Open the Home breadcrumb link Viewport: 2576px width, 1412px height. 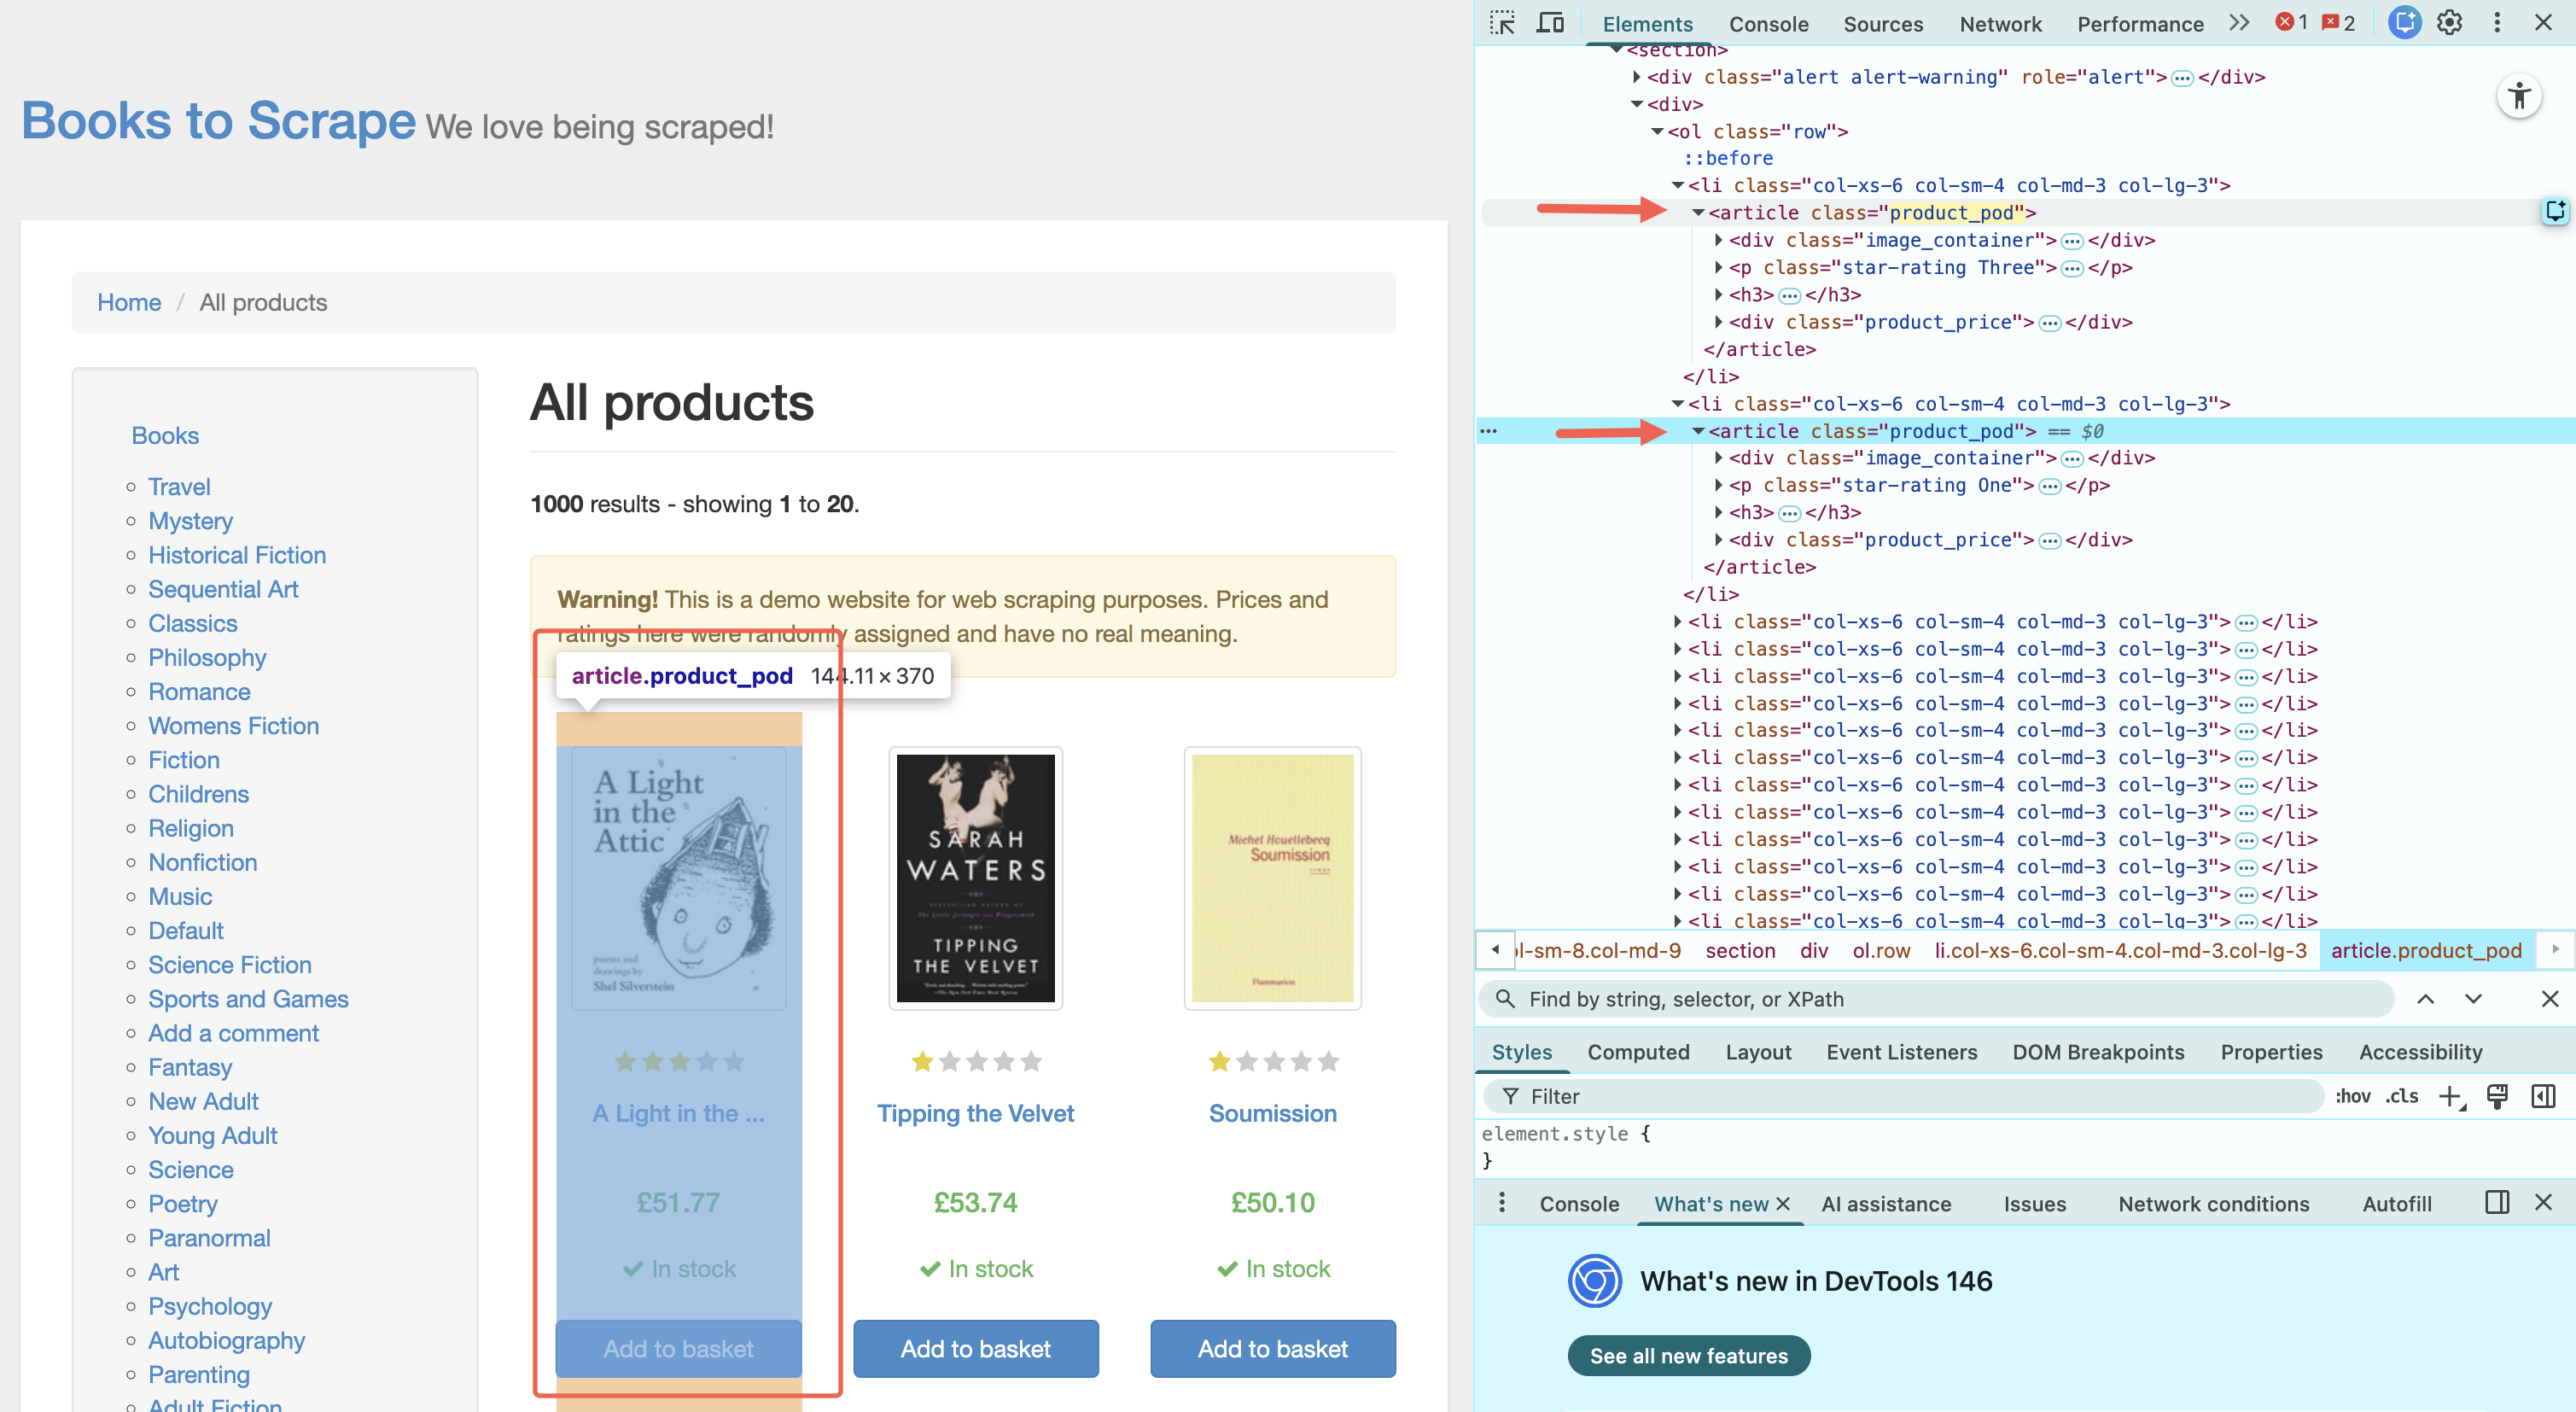129,302
